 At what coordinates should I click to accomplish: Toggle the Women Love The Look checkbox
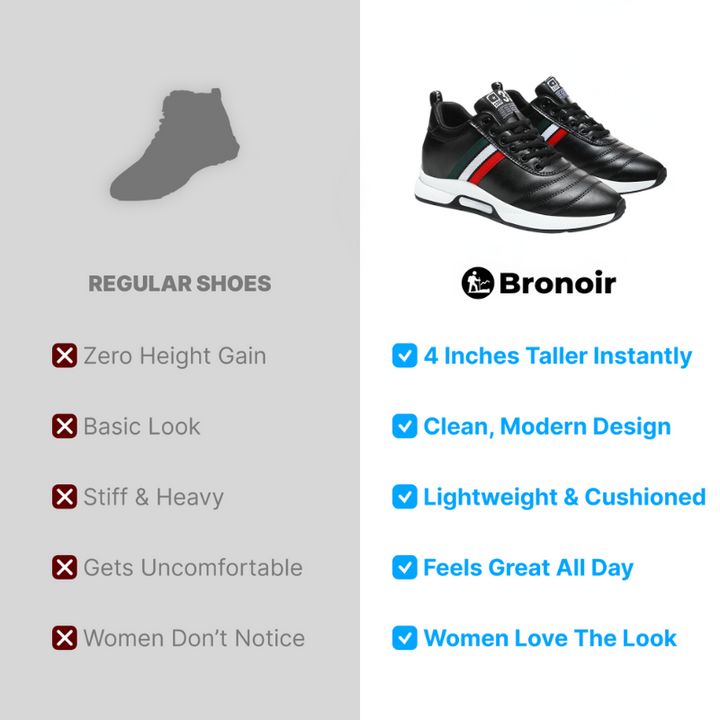[405, 638]
